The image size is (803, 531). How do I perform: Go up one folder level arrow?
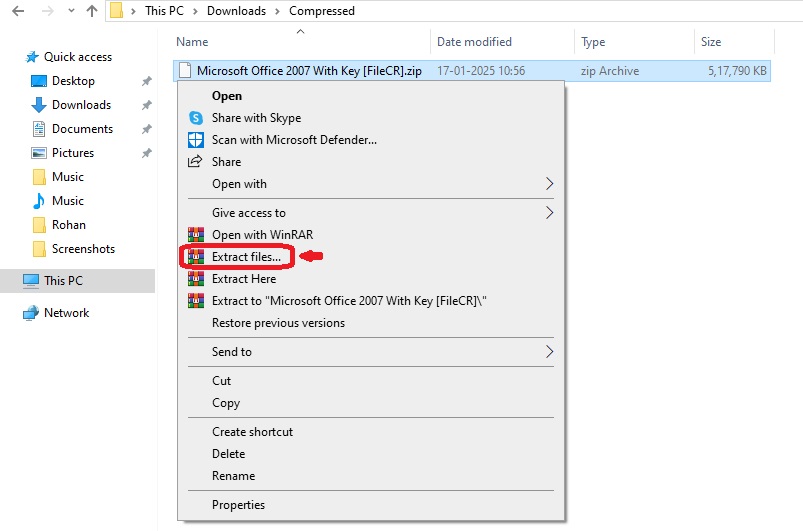(x=92, y=11)
